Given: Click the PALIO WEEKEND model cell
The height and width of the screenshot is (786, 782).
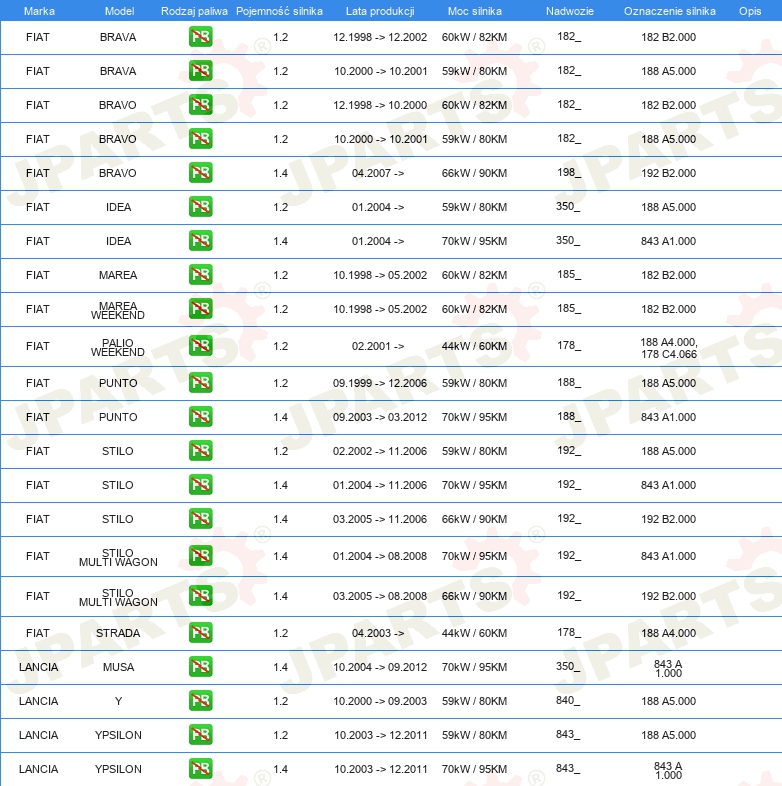Looking at the screenshot, I should coord(118,347).
